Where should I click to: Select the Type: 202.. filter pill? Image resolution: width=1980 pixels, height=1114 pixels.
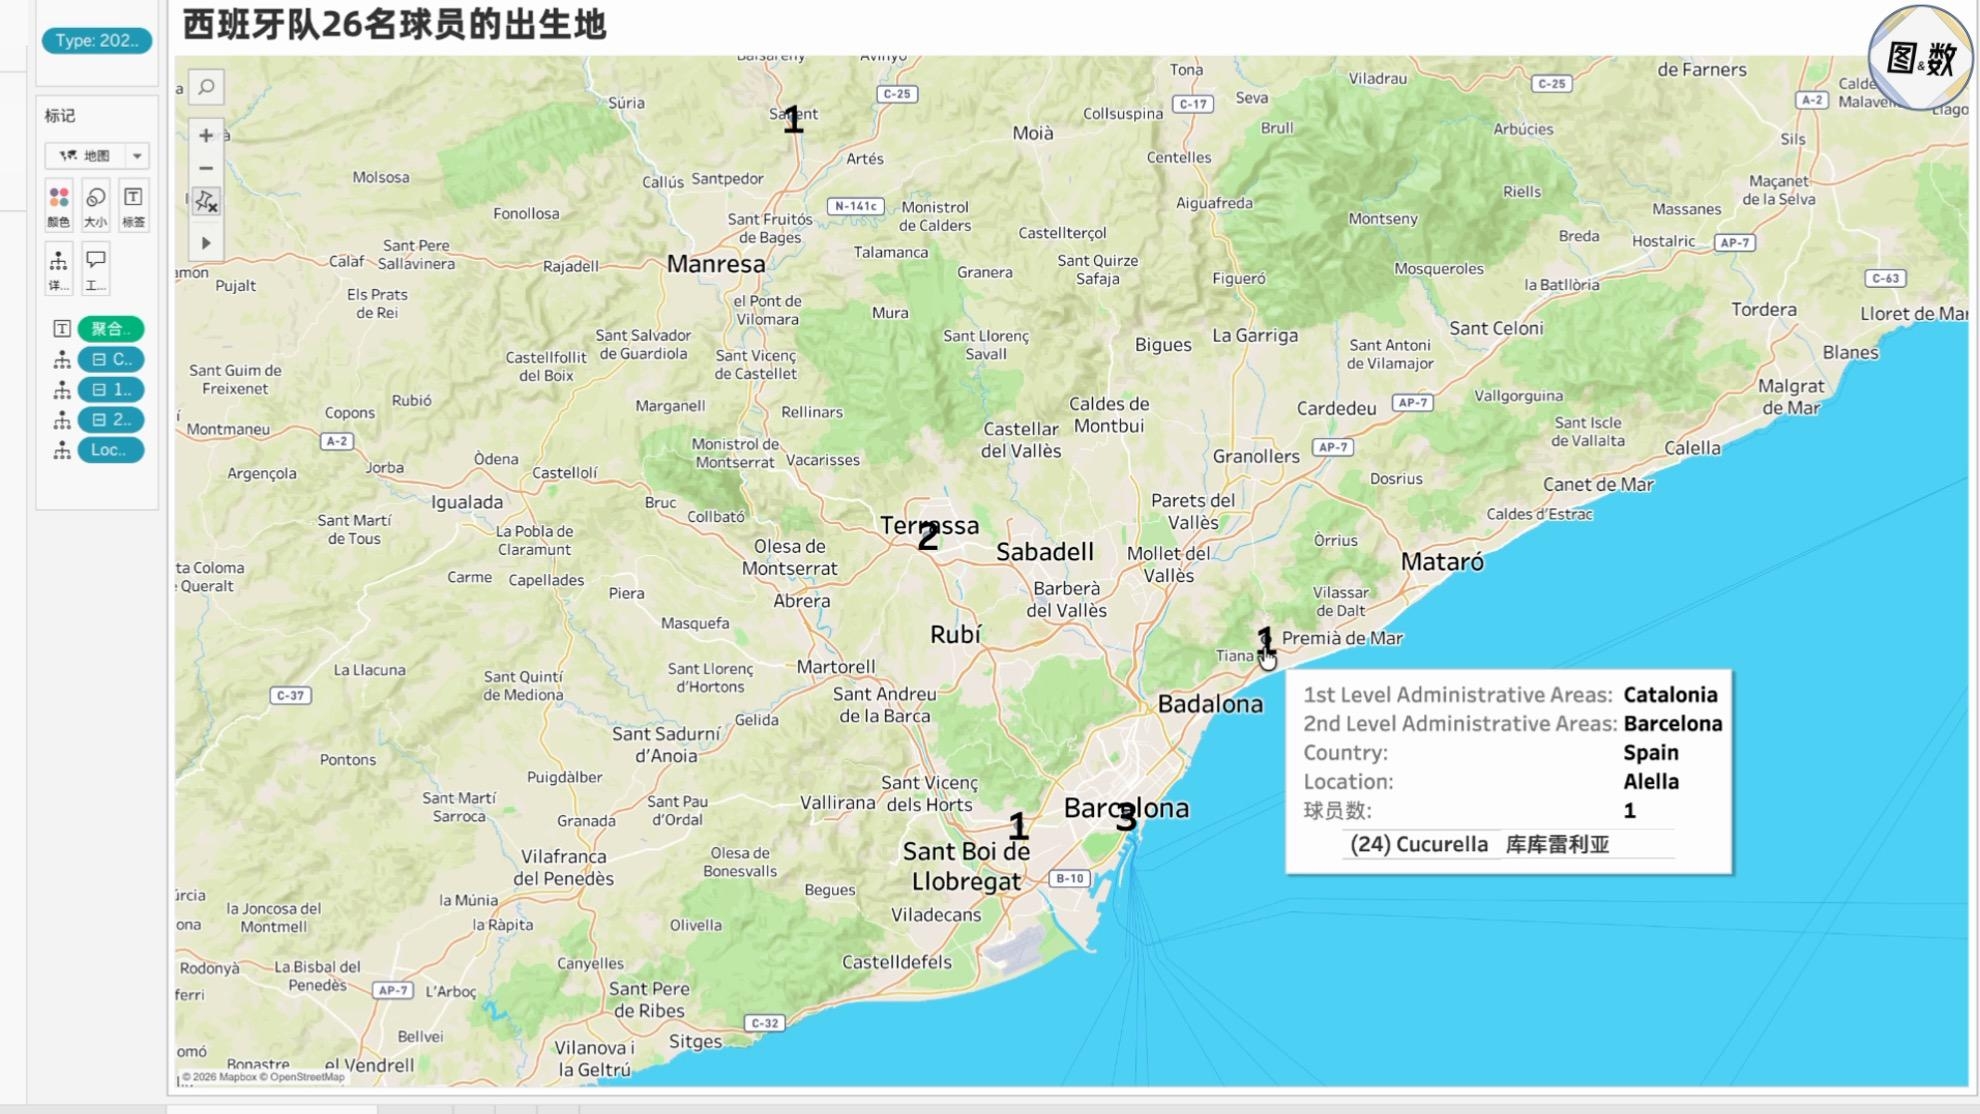point(97,41)
